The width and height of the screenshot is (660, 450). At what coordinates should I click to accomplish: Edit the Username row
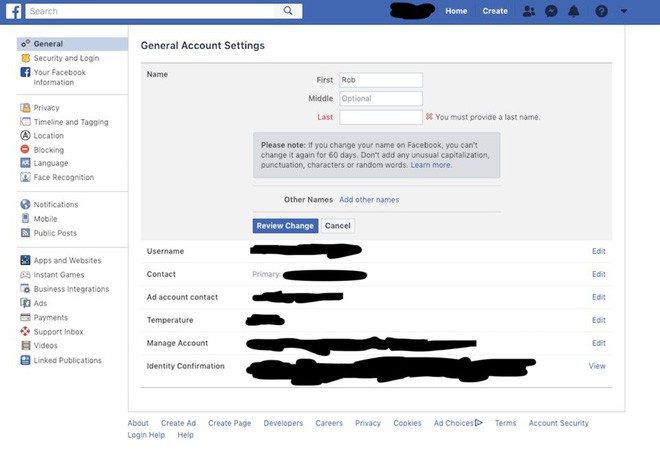click(x=599, y=251)
